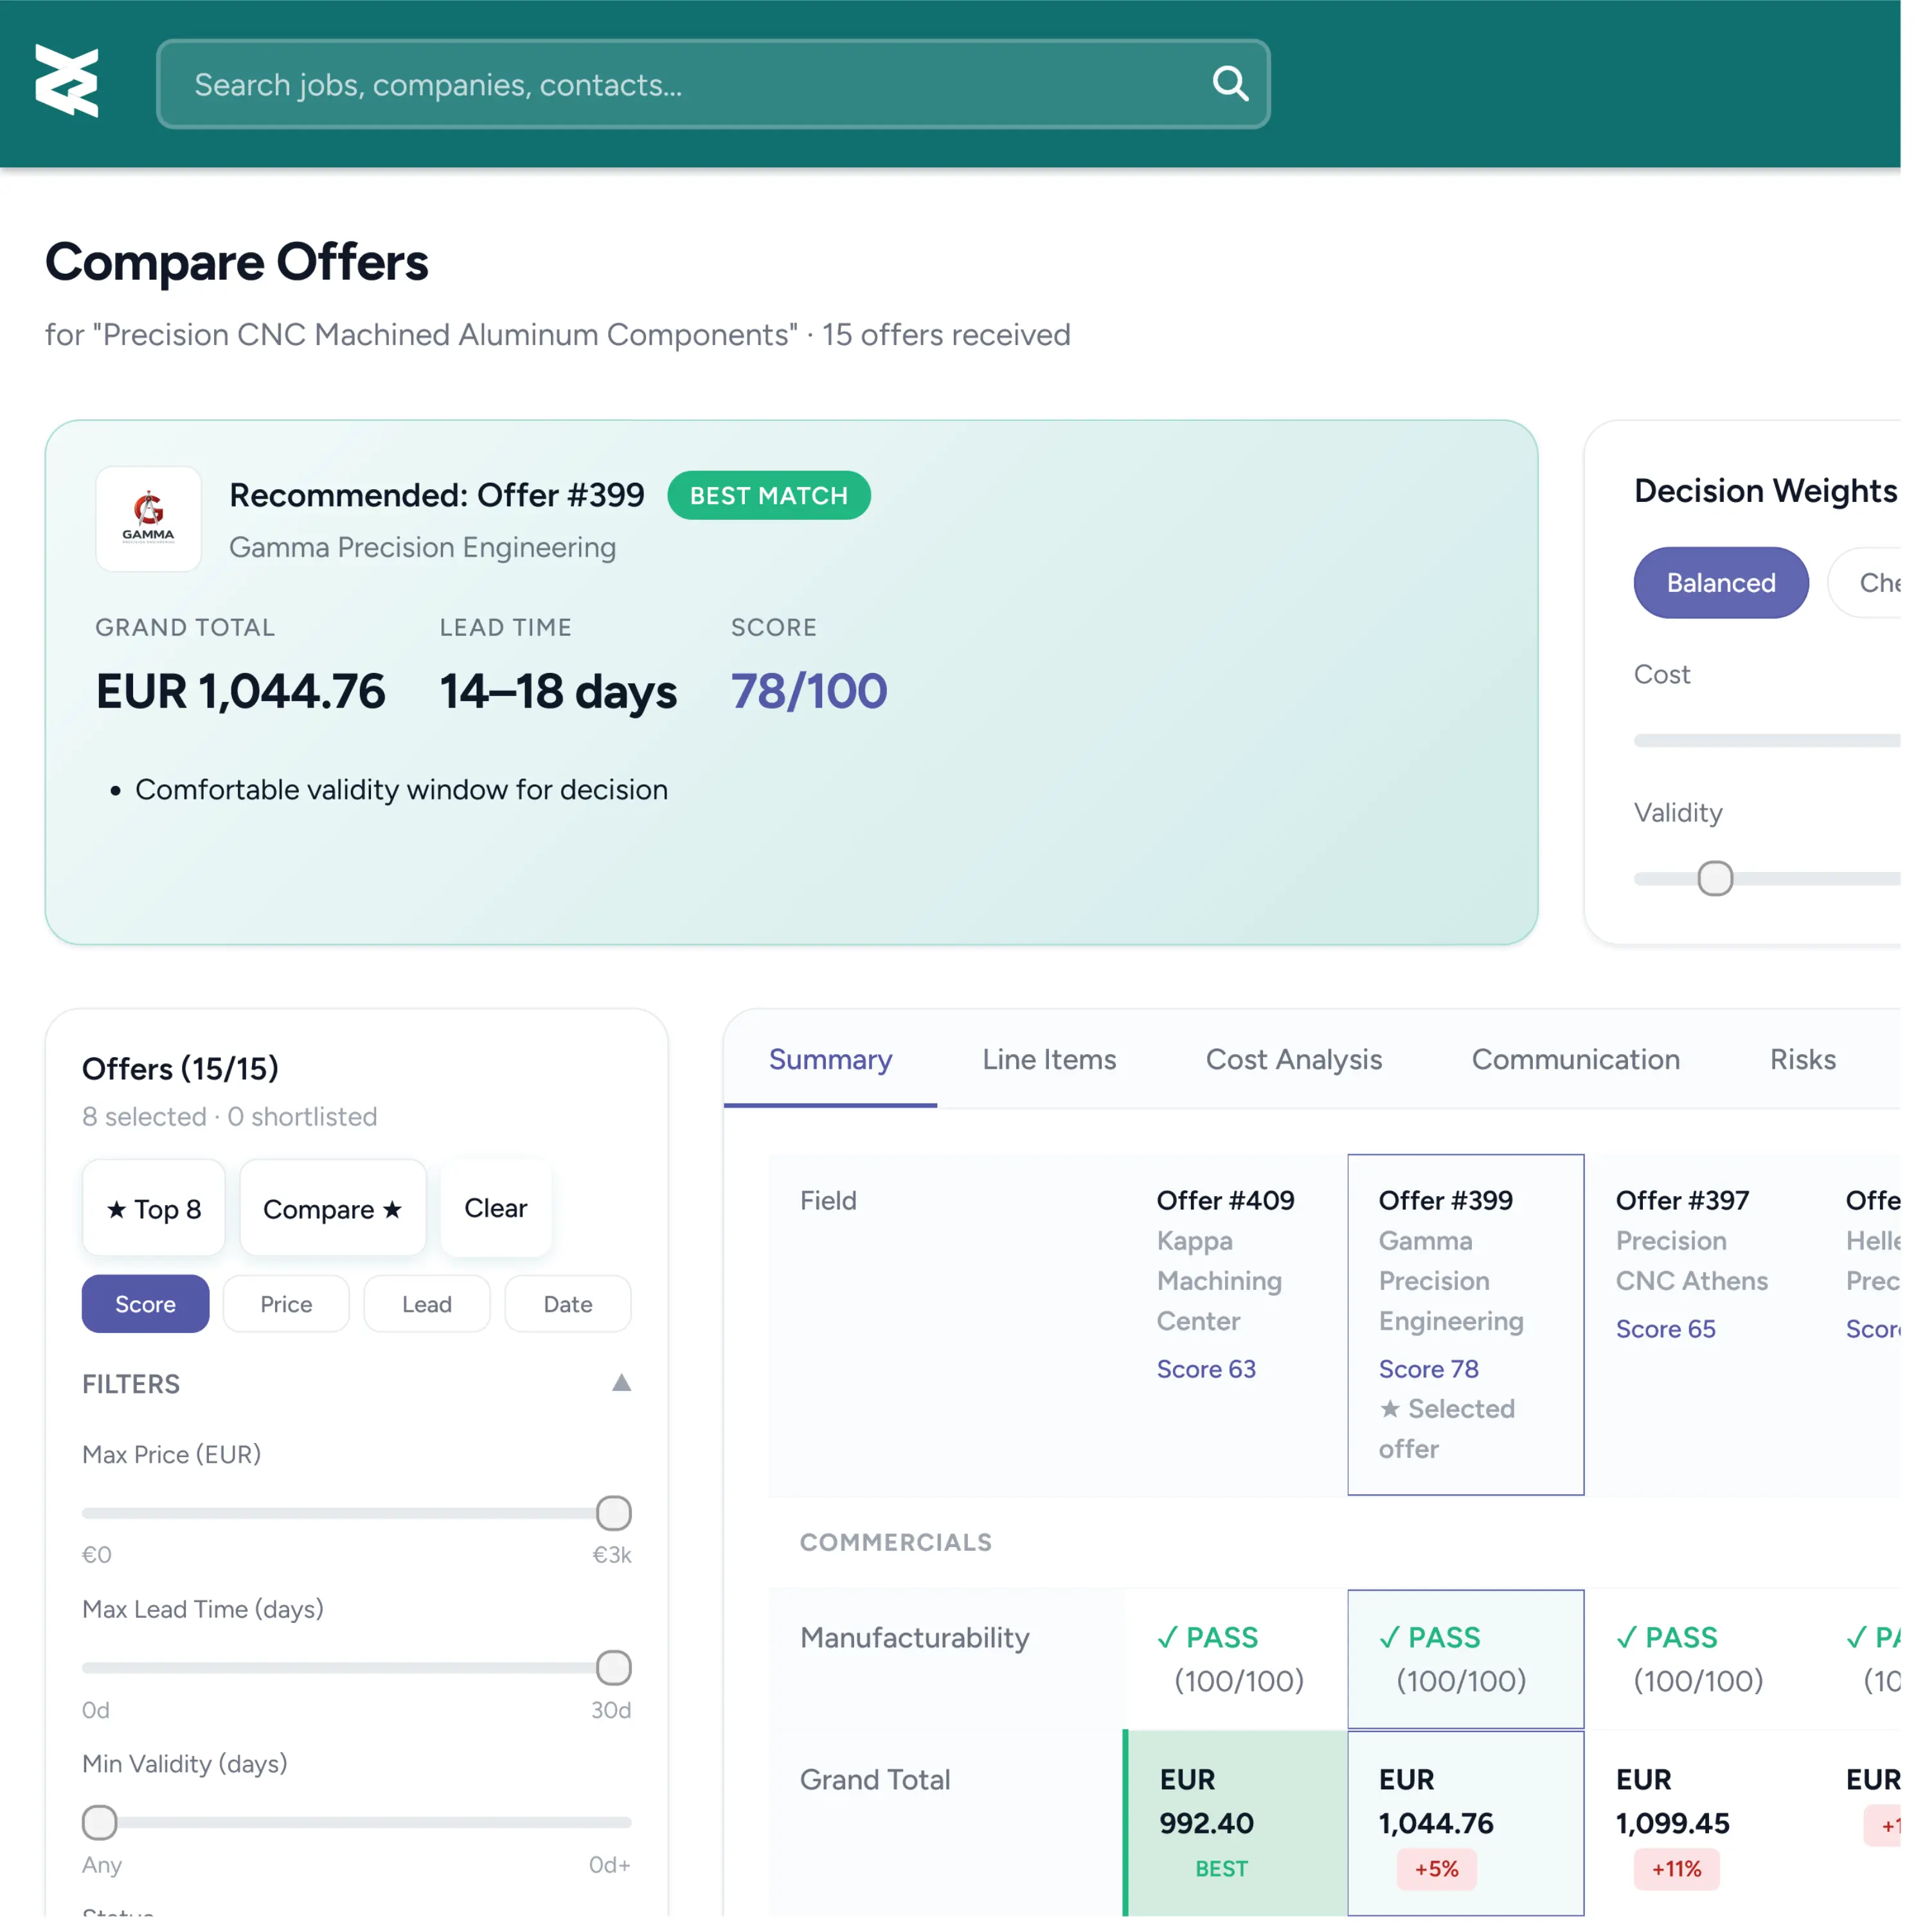Screen dimensions: 1916x1932
Task: Clear the selected offers
Action: pos(495,1208)
